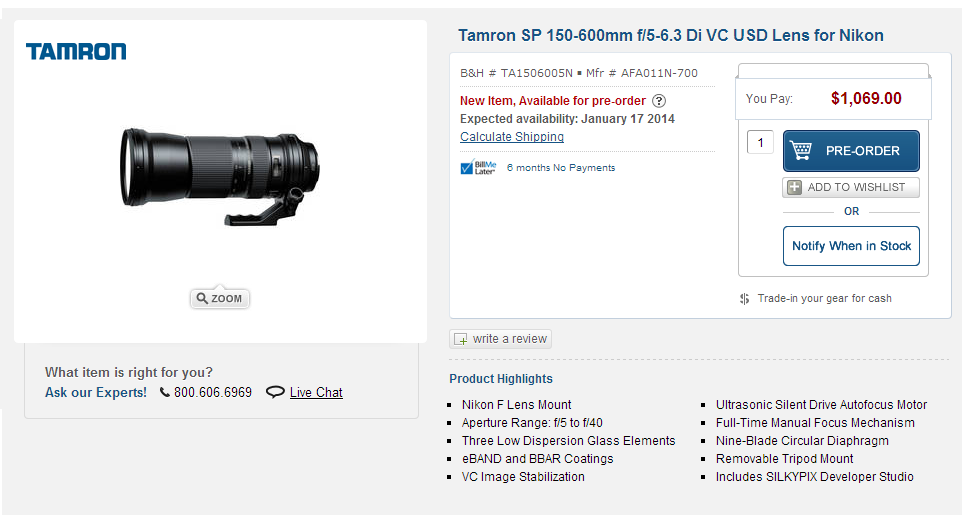Open the Calculate Shipping link
Screen dimensions: 971x515
512,137
